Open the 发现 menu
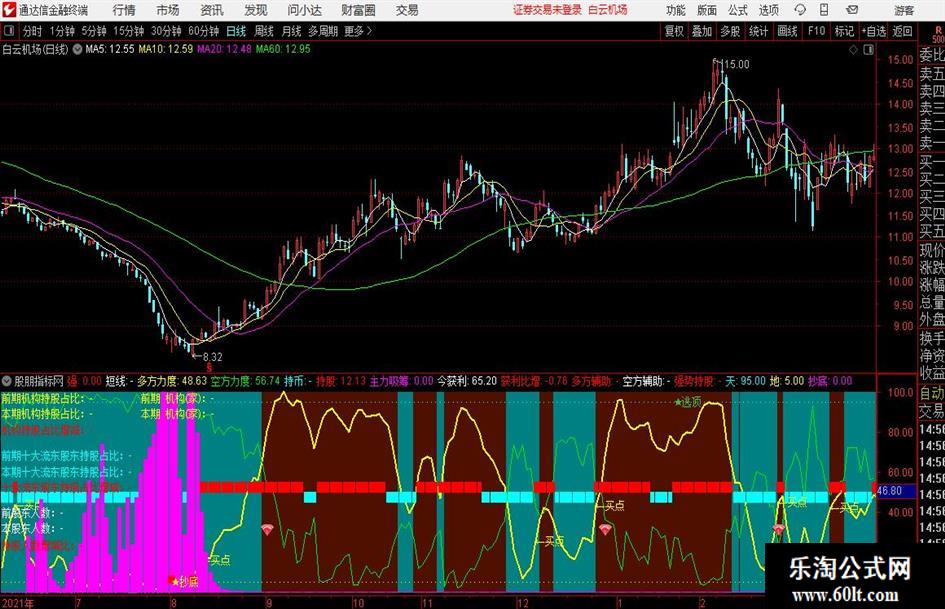This screenshot has width=945, height=609. coord(256,10)
